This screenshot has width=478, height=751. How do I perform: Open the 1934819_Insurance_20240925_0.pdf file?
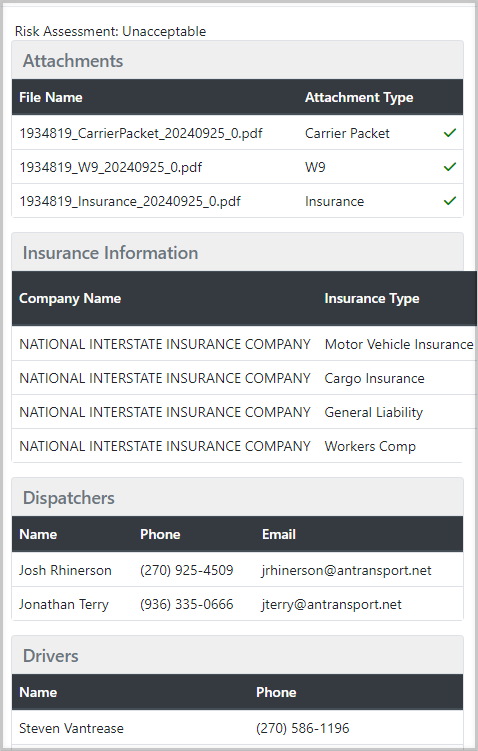[x=130, y=201]
